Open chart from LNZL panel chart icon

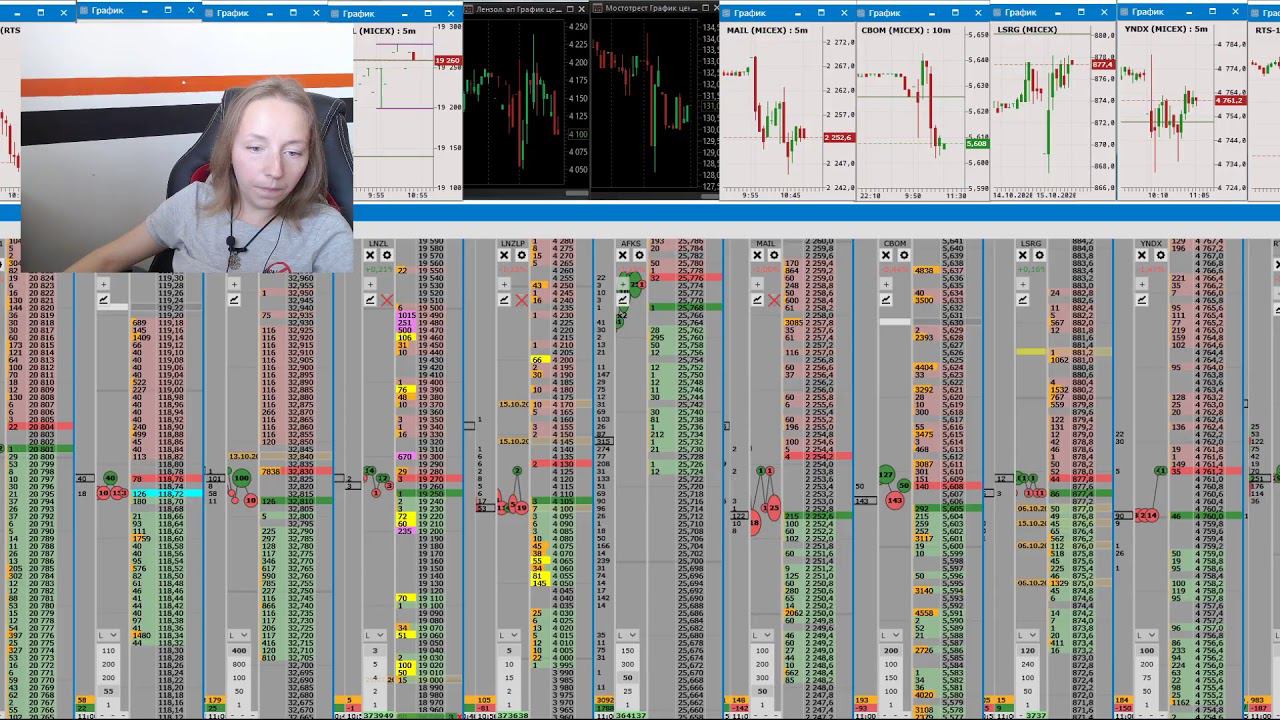(369, 300)
